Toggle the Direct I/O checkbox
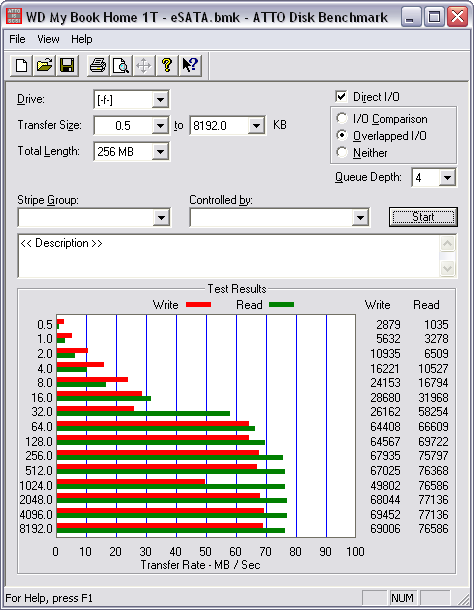 pyautogui.click(x=341, y=96)
